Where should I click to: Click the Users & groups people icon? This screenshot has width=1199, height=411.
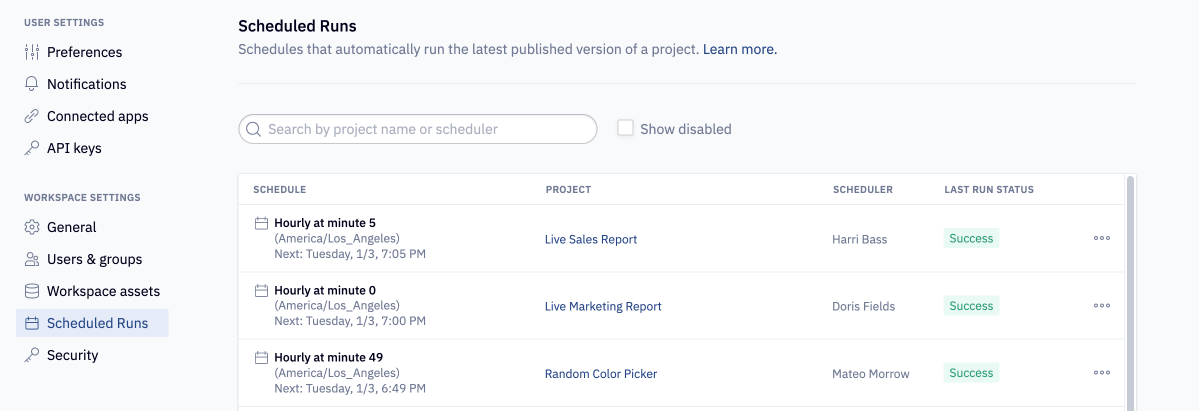click(31, 259)
